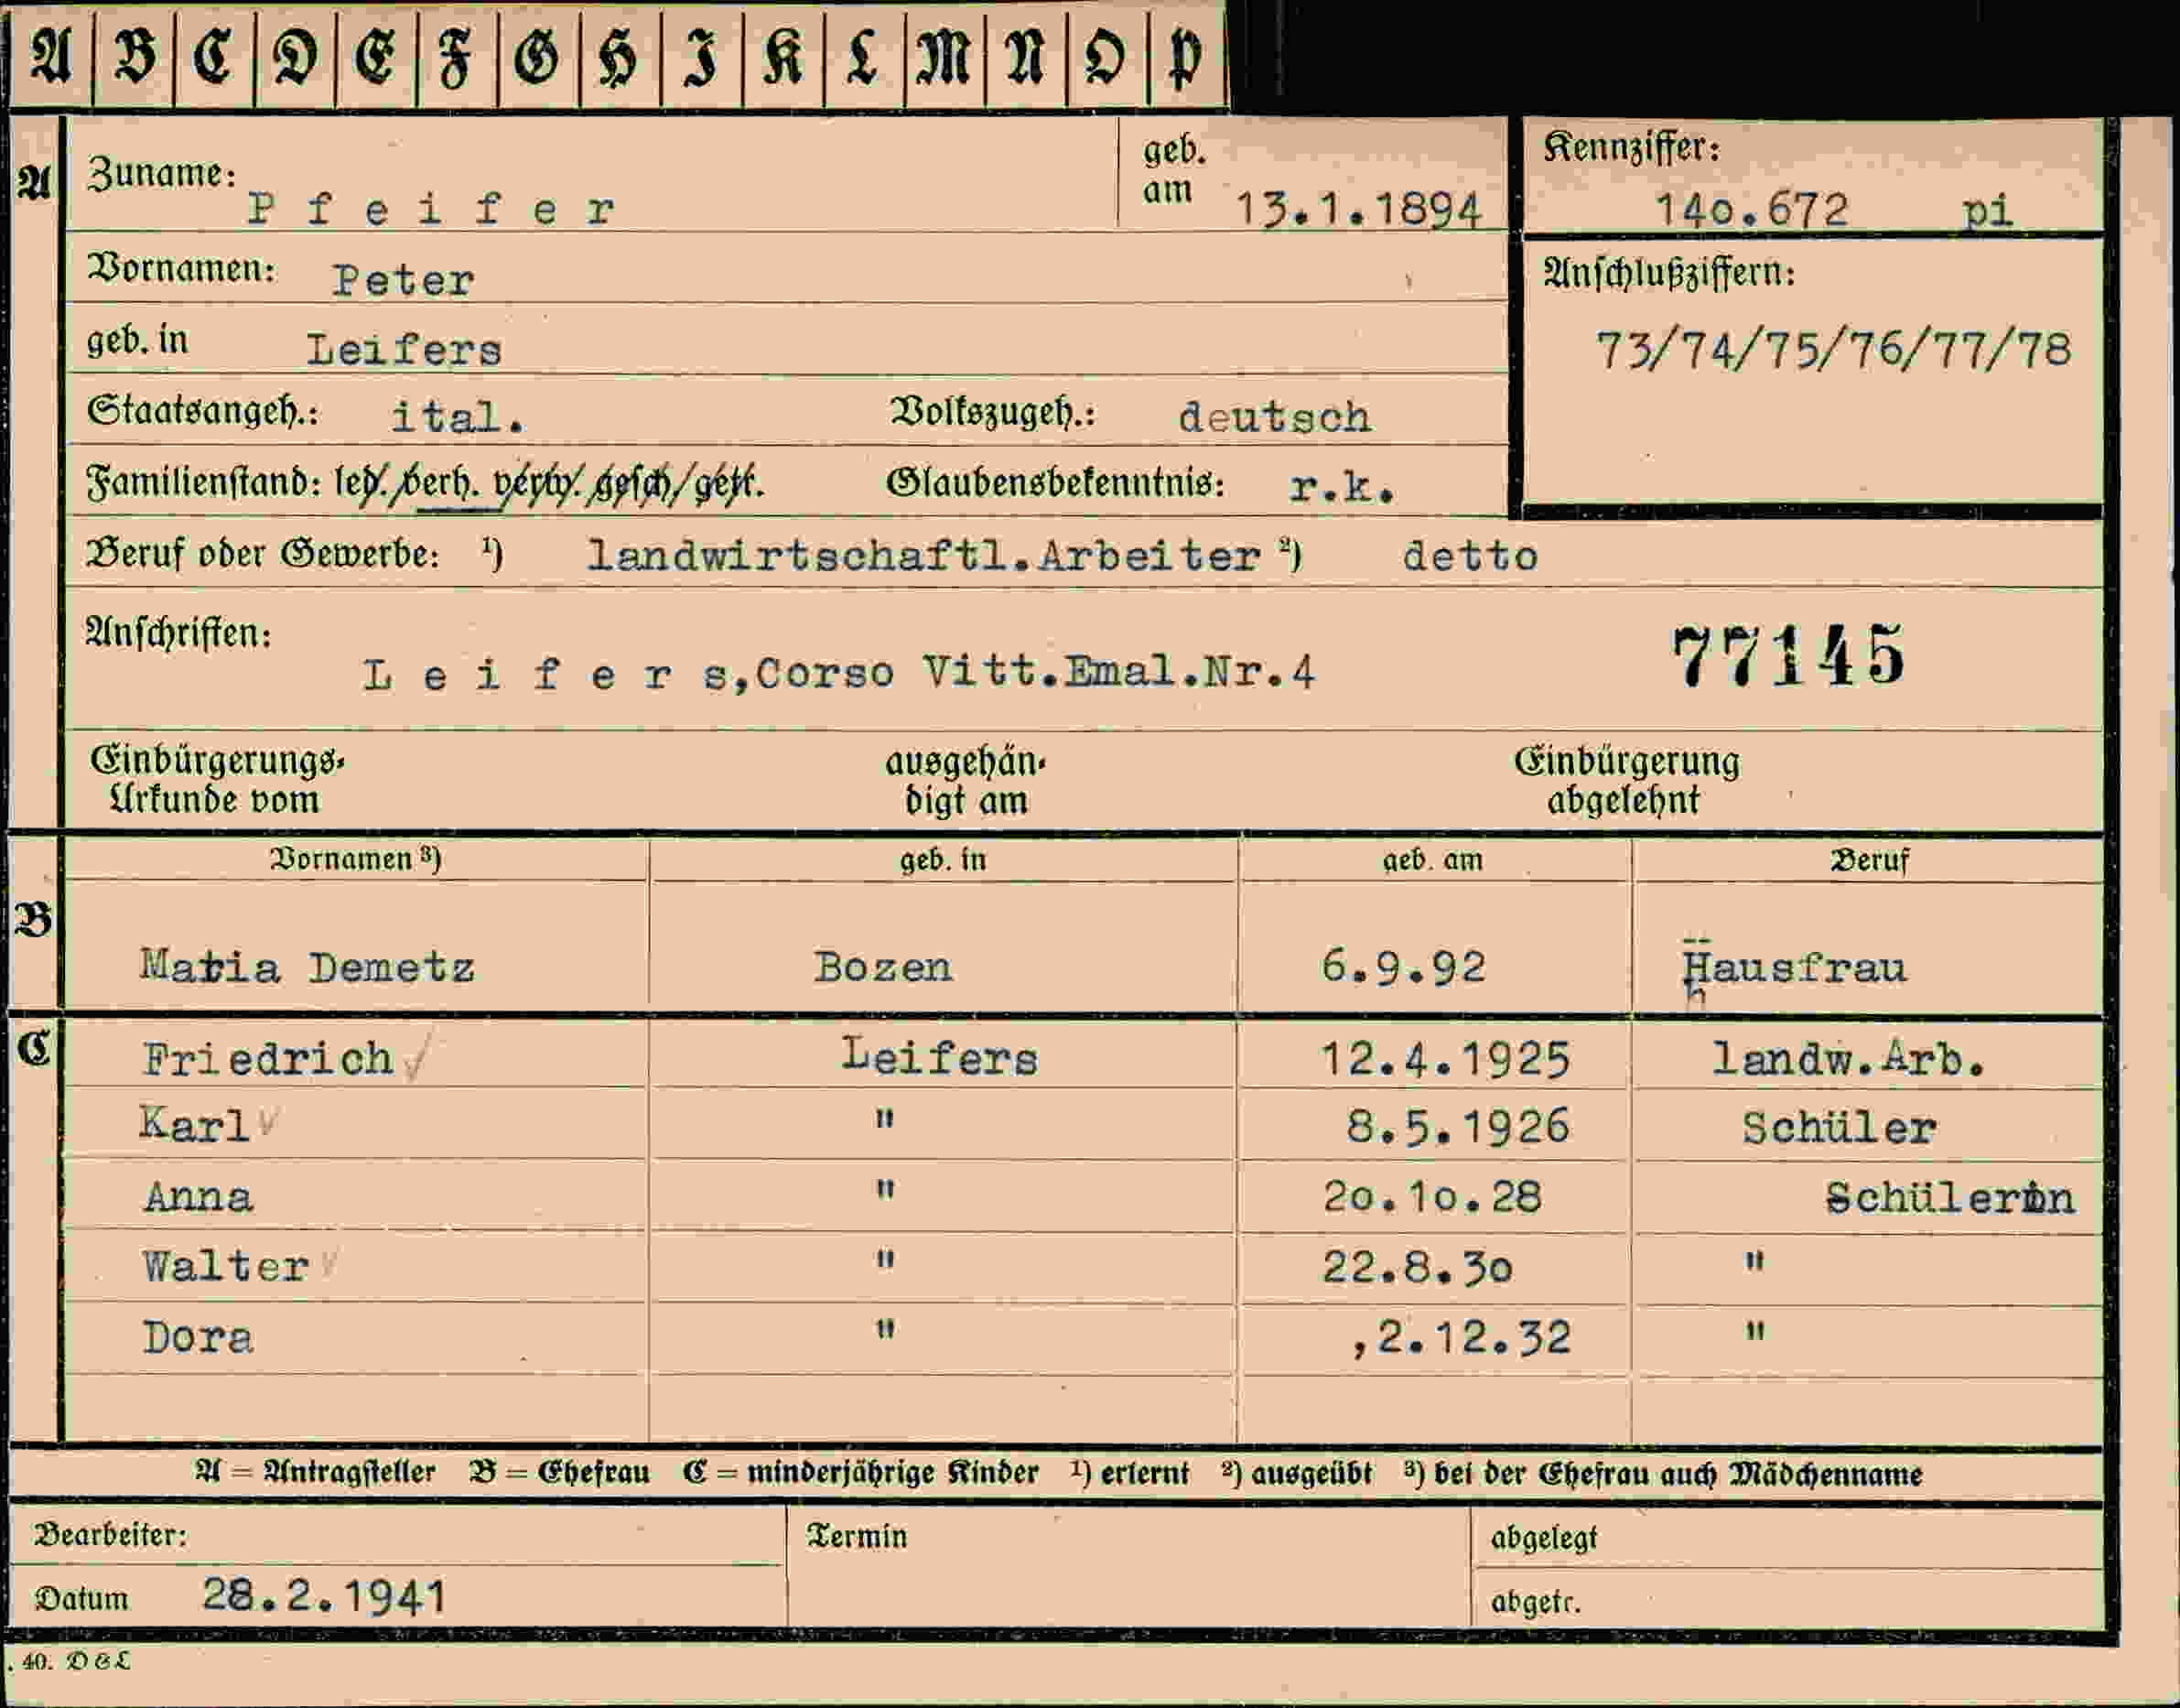
Task: Click the child name 'Walter'
Action: [x=225, y=1267]
